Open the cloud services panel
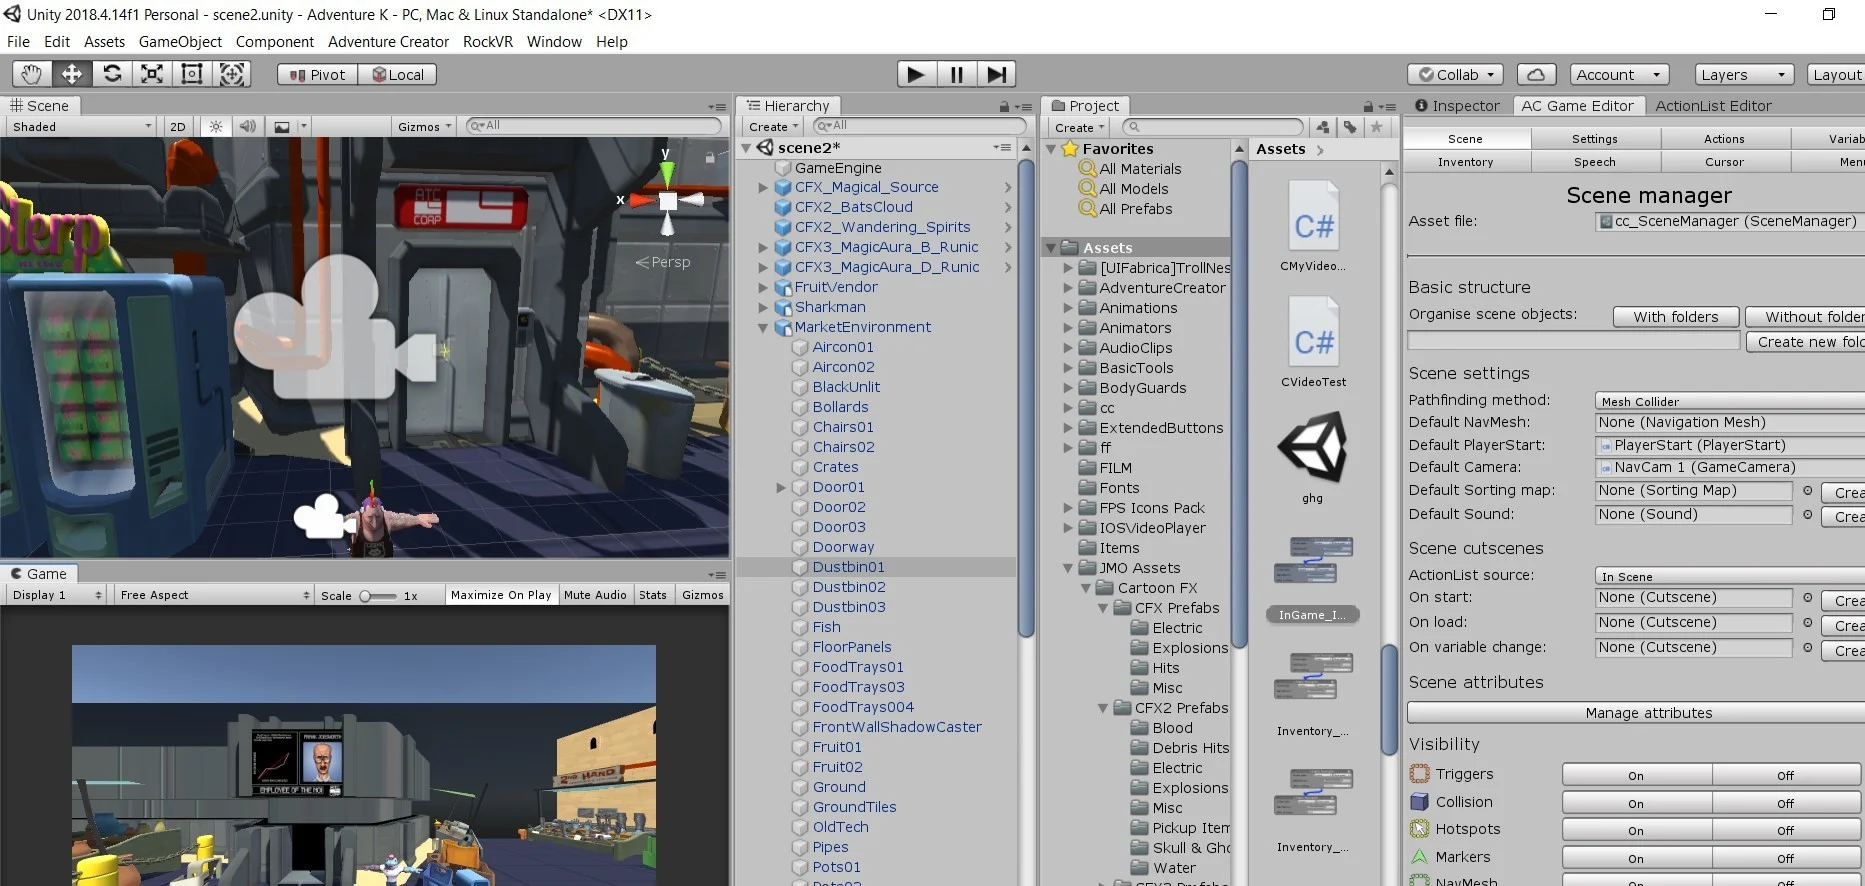Viewport: 1865px width, 886px height. coord(1536,75)
